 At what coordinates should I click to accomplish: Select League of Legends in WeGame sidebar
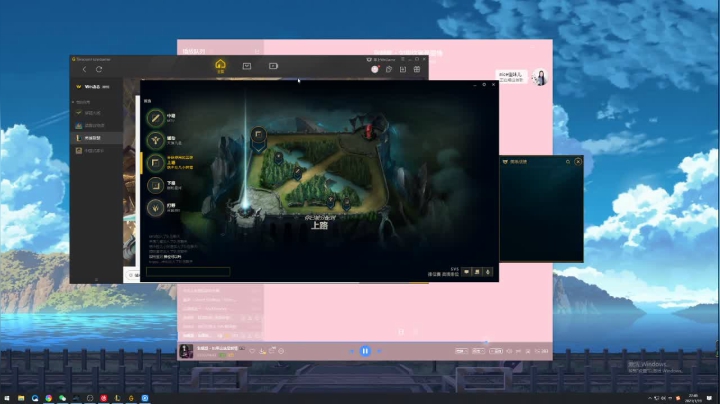[96, 138]
